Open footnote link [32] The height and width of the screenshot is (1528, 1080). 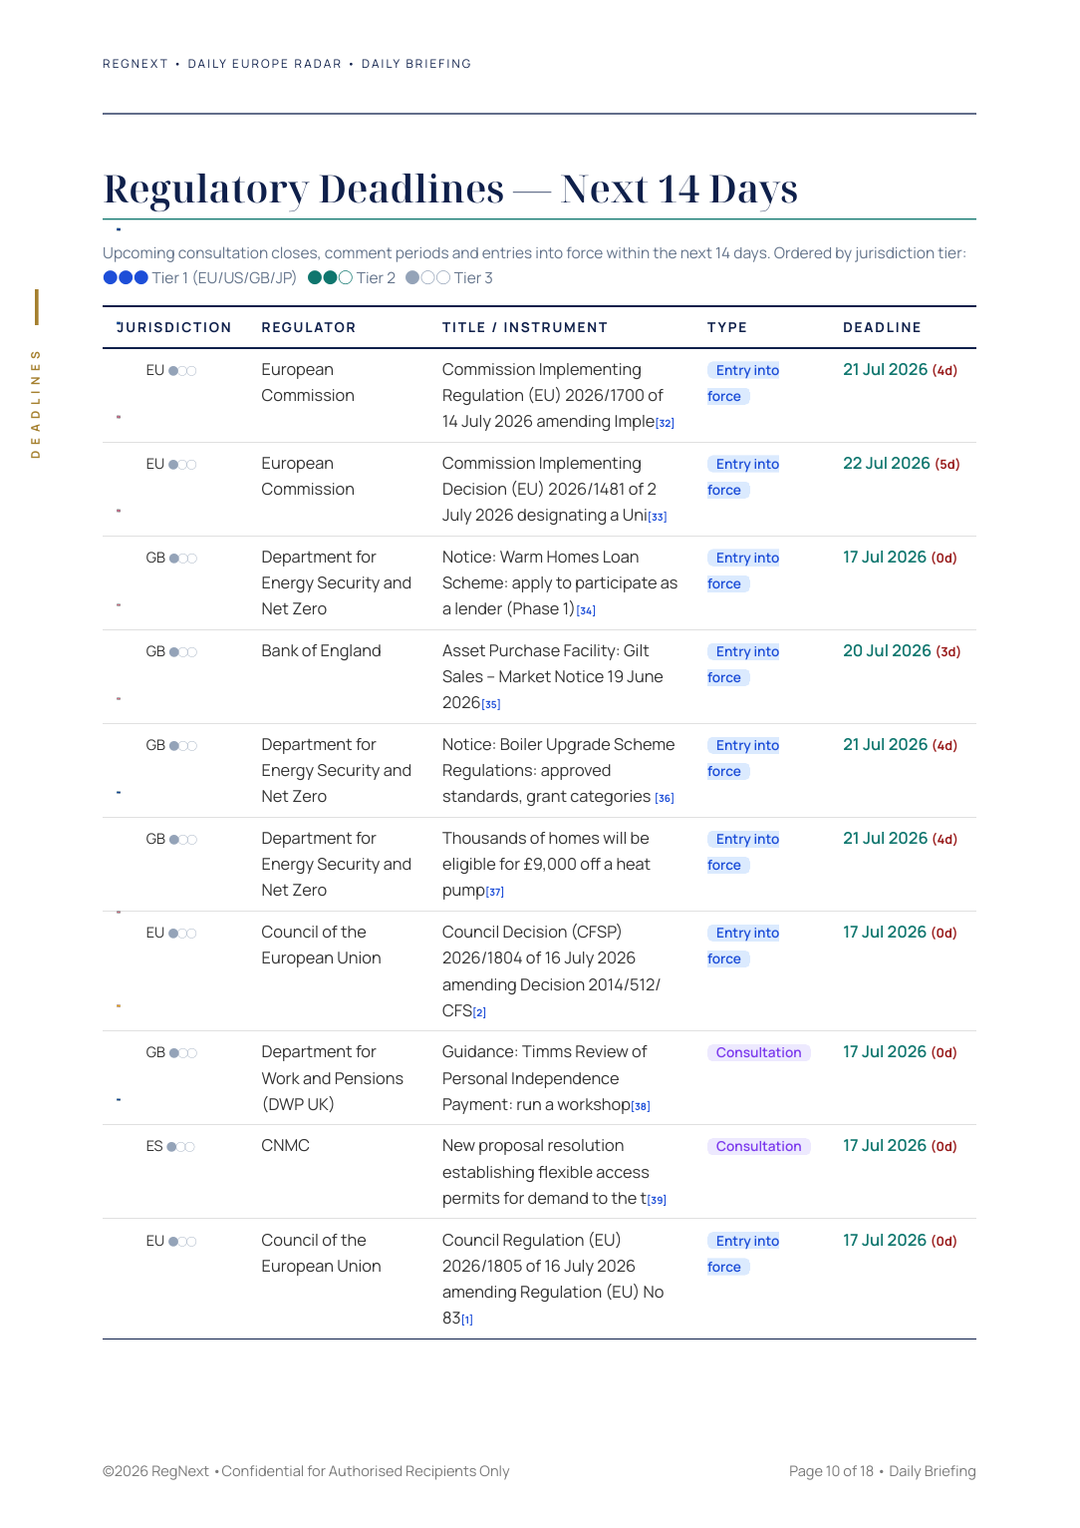[x=665, y=423]
